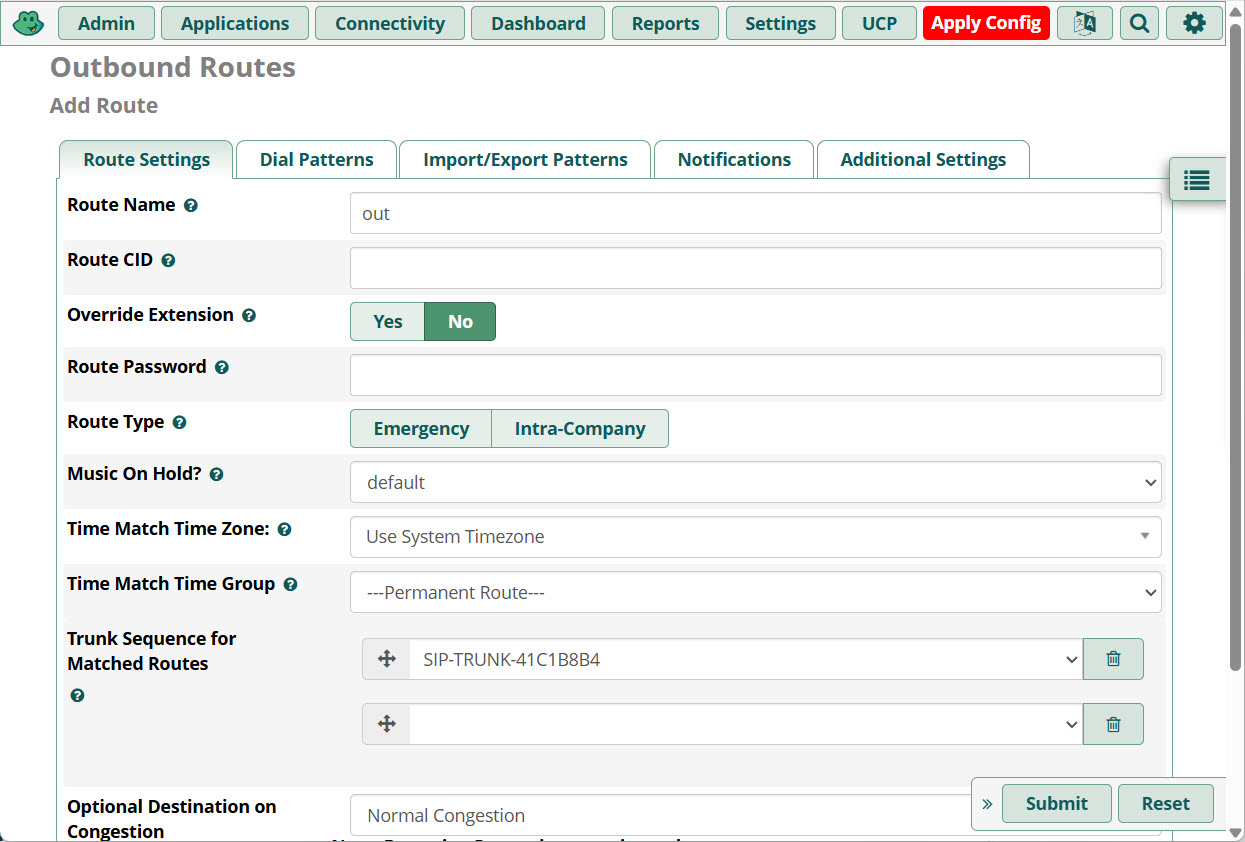This screenshot has width=1245, height=842.
Task: Open the Music On Hold dropdown
Action: pyautogui.click(x=755, y=483)
